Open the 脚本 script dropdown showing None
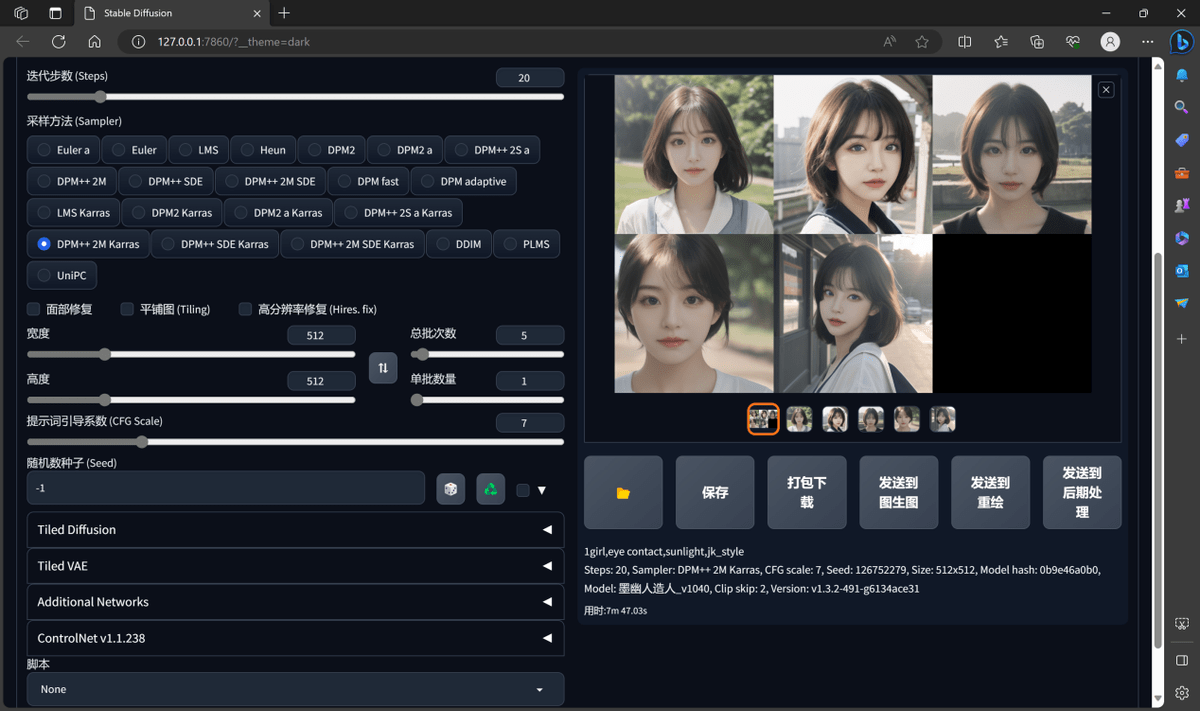Image resolution: width=1200 pixels, height=711 pixels. tap(295, 689)
